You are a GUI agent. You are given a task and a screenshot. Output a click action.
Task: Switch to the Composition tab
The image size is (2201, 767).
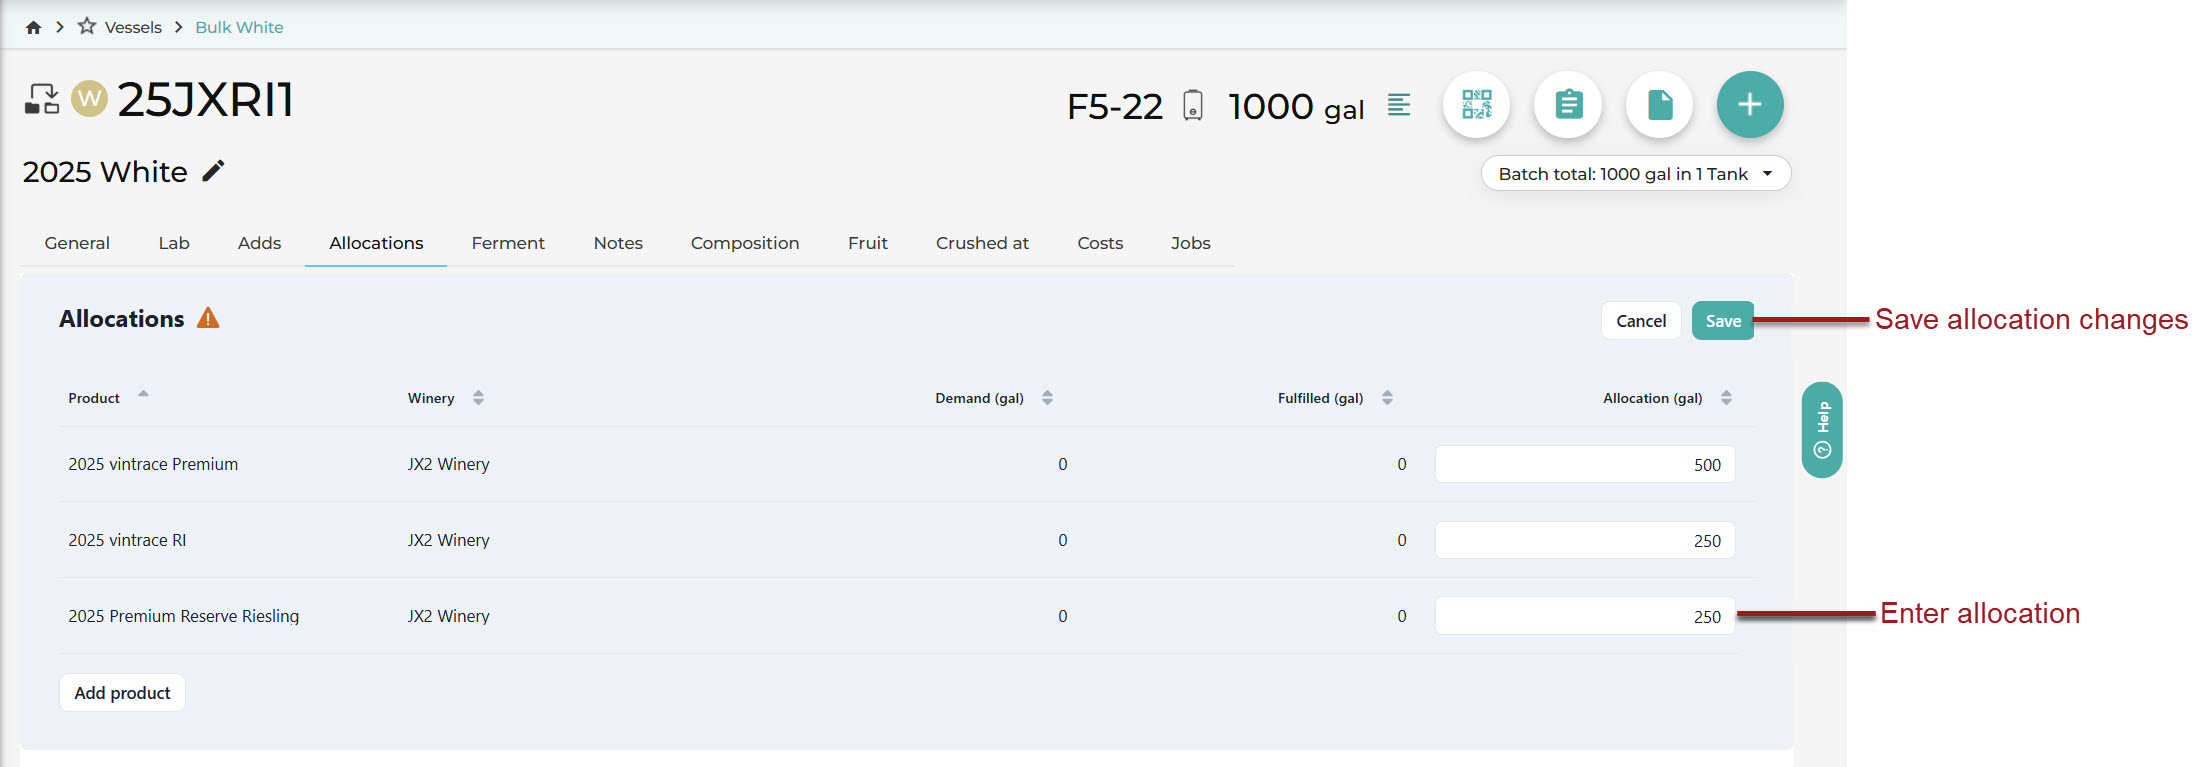745,243
